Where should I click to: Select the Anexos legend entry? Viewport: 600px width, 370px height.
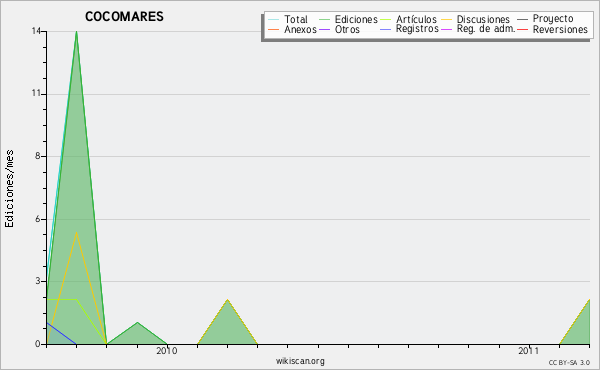click(293, 29)
